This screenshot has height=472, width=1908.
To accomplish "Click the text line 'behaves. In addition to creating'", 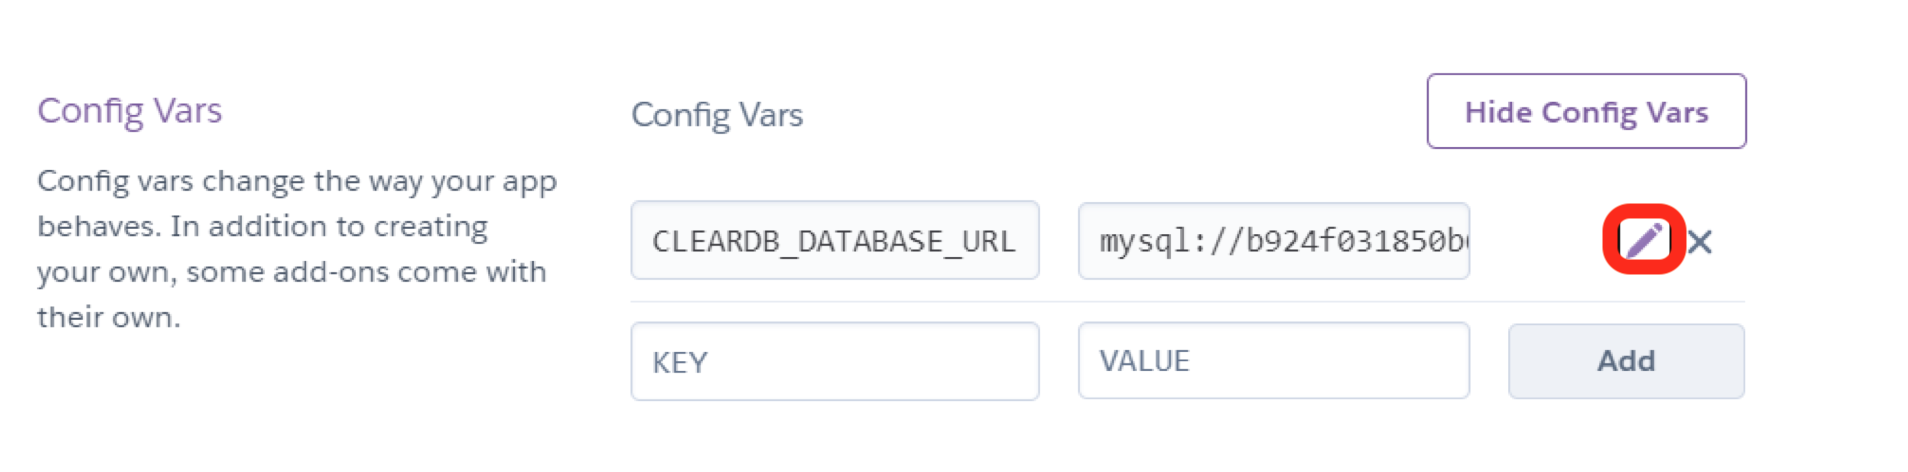I will click(262, 227).
